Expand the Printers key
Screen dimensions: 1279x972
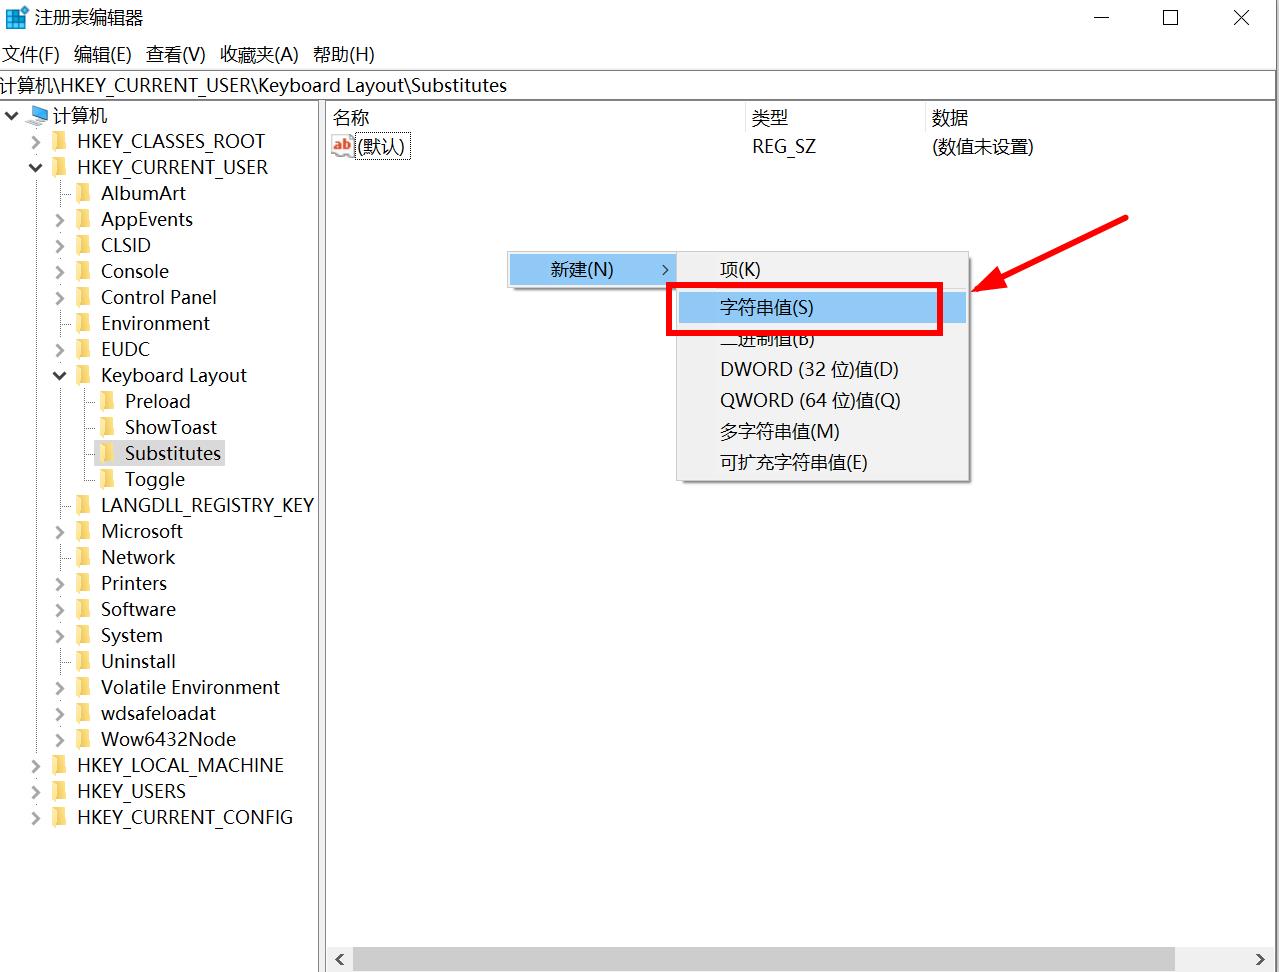point(60,584)
